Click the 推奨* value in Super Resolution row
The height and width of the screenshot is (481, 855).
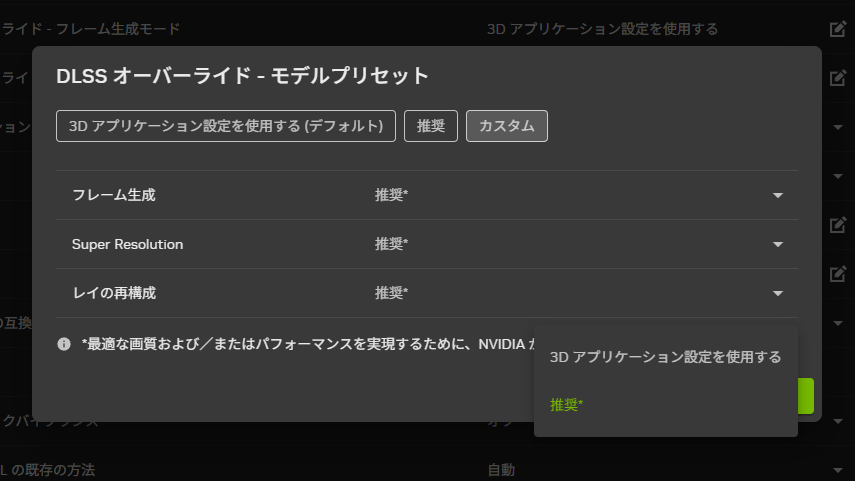391,244
